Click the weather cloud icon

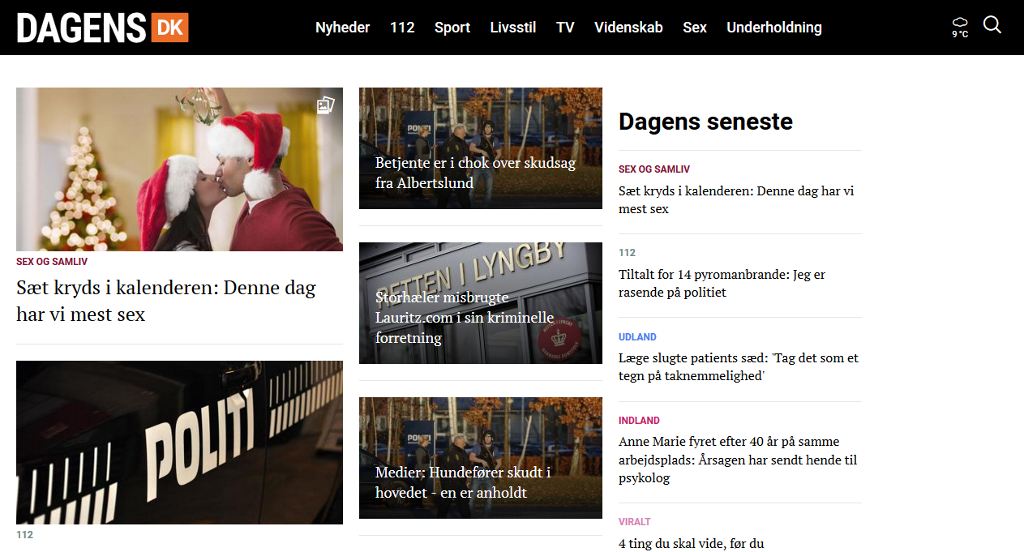tap(960, 27)
